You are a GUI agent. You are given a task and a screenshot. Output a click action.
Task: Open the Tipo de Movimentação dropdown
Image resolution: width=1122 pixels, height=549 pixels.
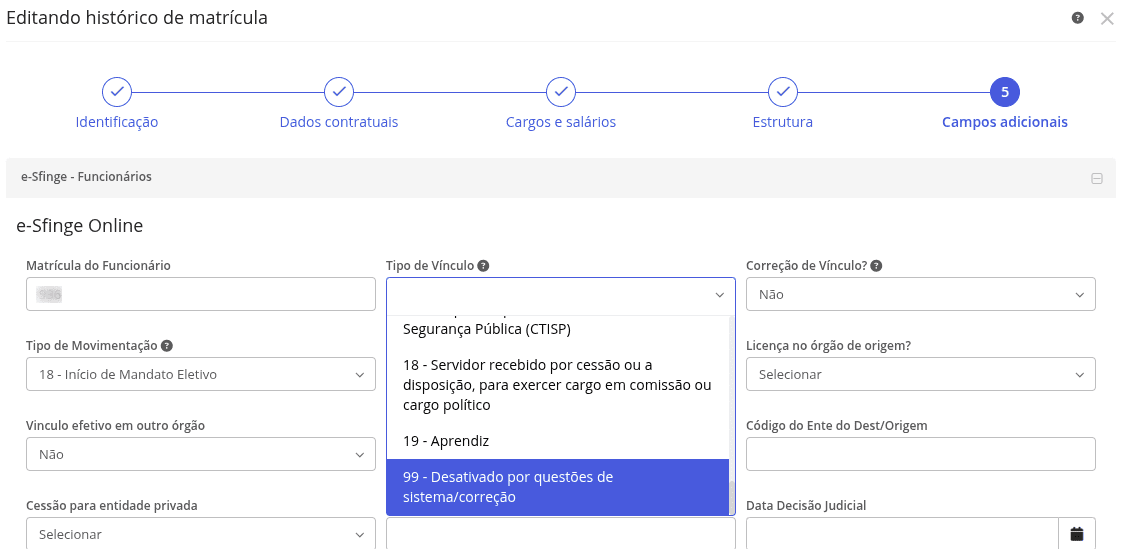[x=200, y=374]
